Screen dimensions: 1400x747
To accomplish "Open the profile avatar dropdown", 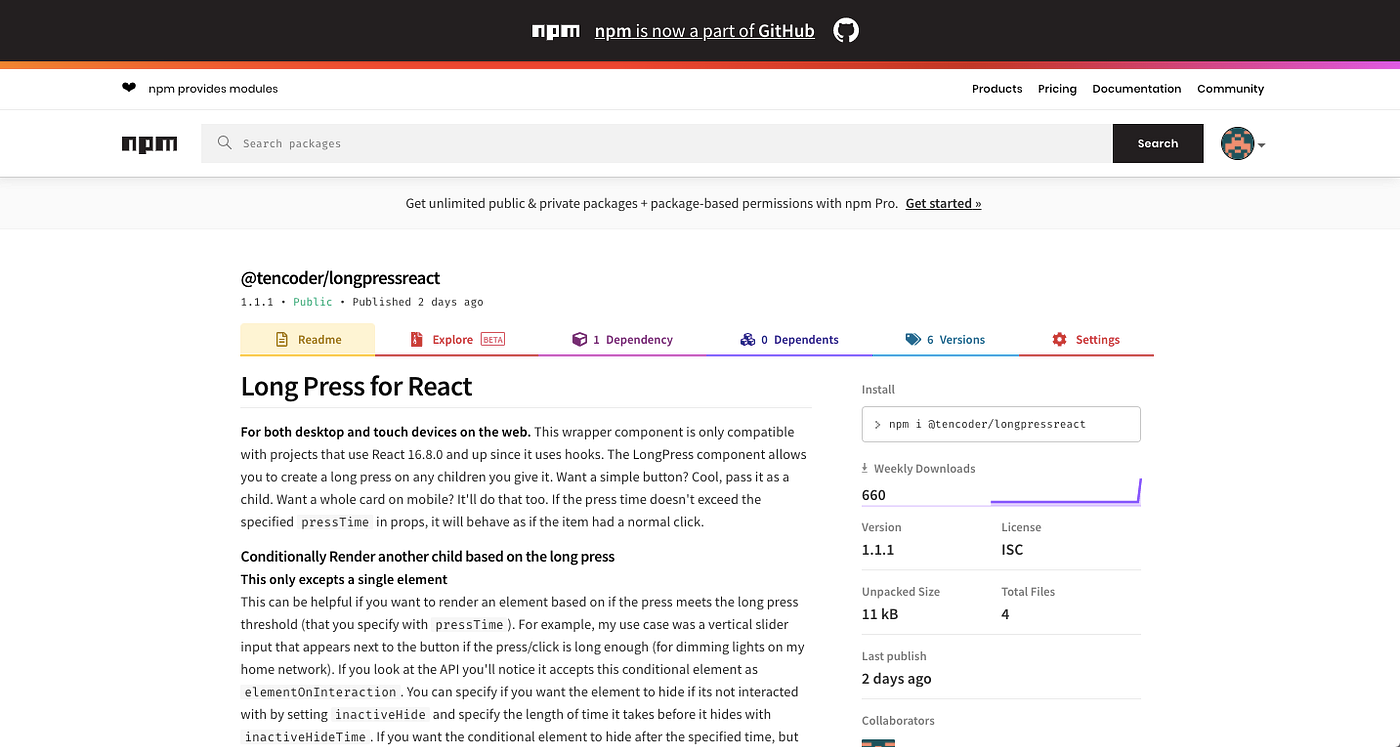I will coord(1240,143).
